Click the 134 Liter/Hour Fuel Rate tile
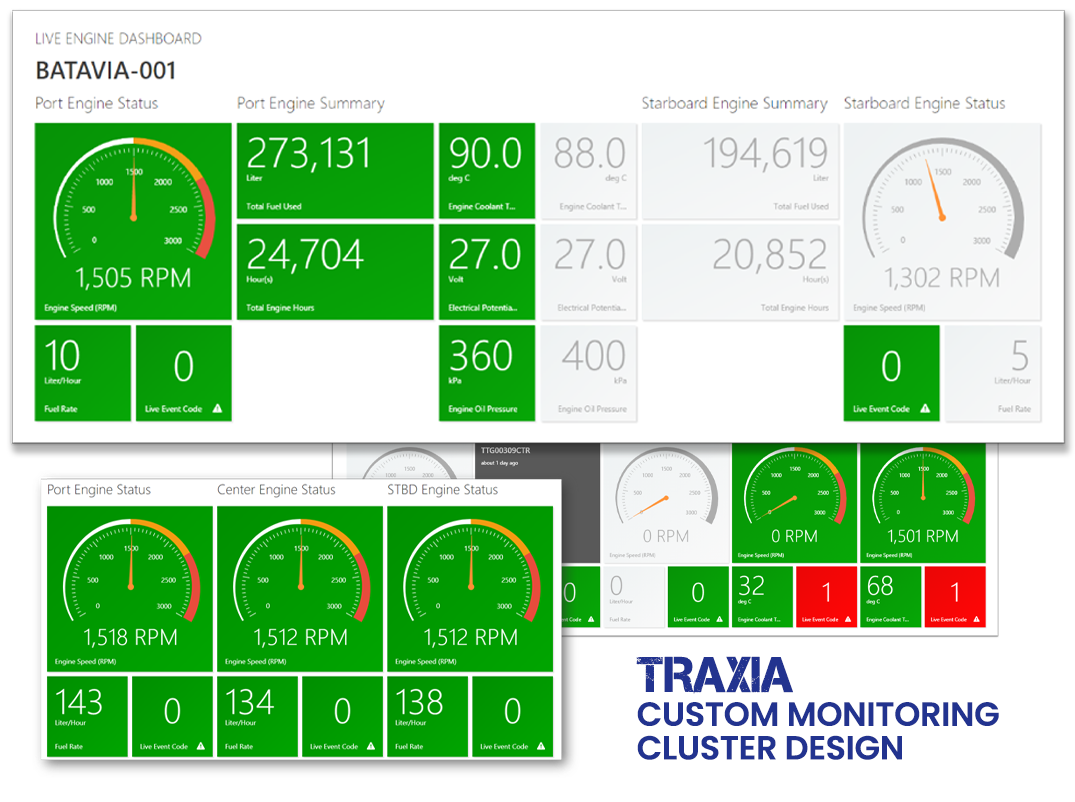The height and width of the screenshot is (802, 1075). pyautogui.click(x=256, y=717)
